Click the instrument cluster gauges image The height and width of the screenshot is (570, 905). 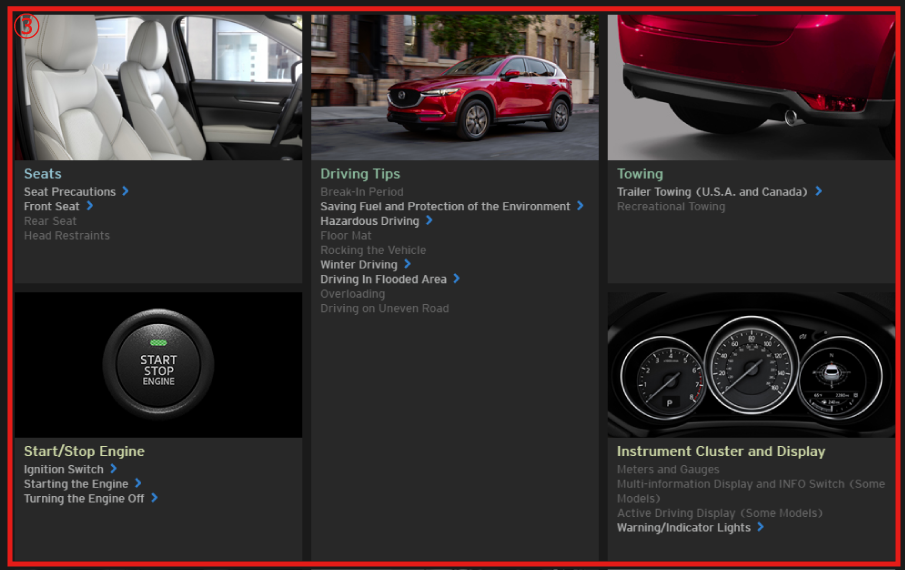click(x=751, y=365)
